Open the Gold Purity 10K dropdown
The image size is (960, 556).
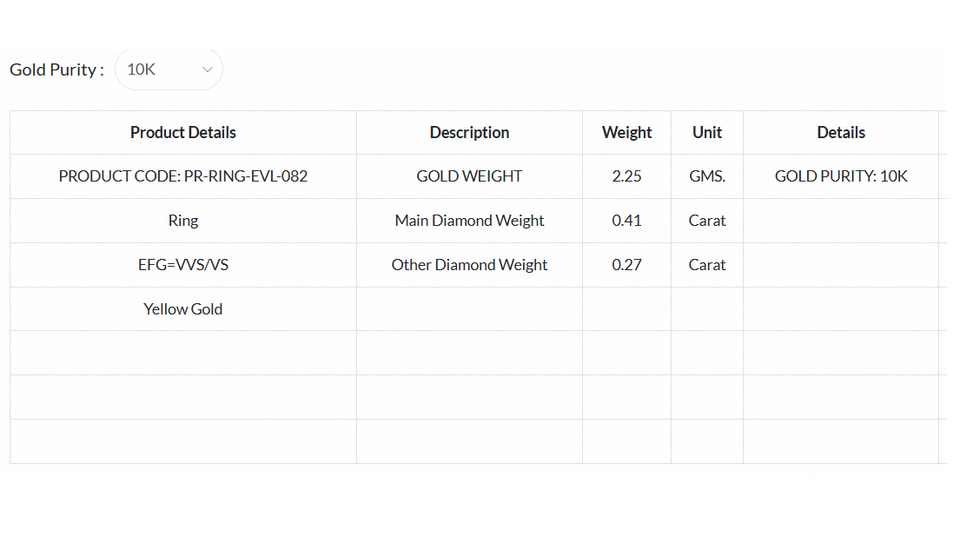coord(167,70)
